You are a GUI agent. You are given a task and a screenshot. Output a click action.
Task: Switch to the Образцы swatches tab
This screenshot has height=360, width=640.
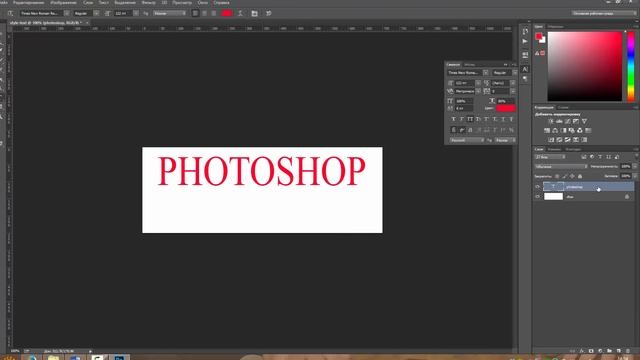click(x=556, y=27)
